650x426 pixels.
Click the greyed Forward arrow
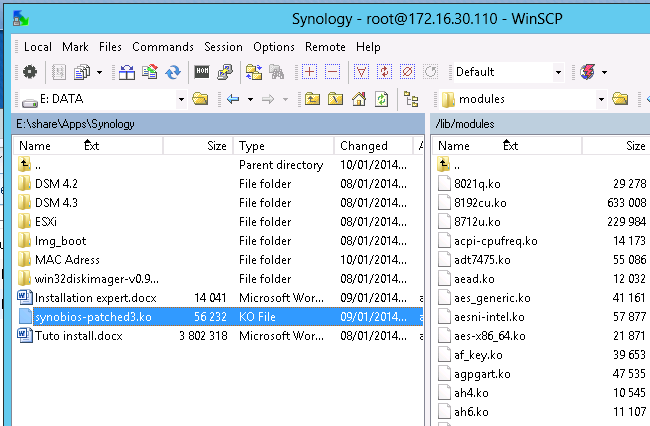(x=268, y=99)
